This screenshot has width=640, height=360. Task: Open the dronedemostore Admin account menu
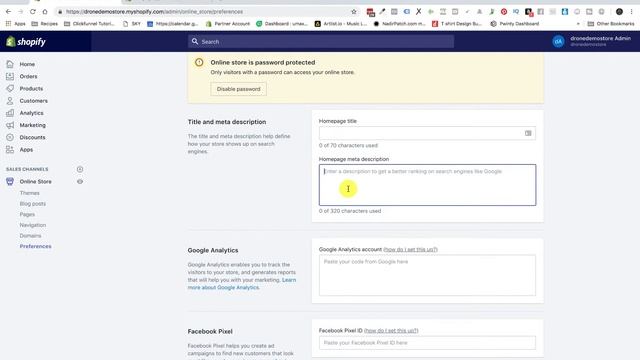[x=592, y=41]
